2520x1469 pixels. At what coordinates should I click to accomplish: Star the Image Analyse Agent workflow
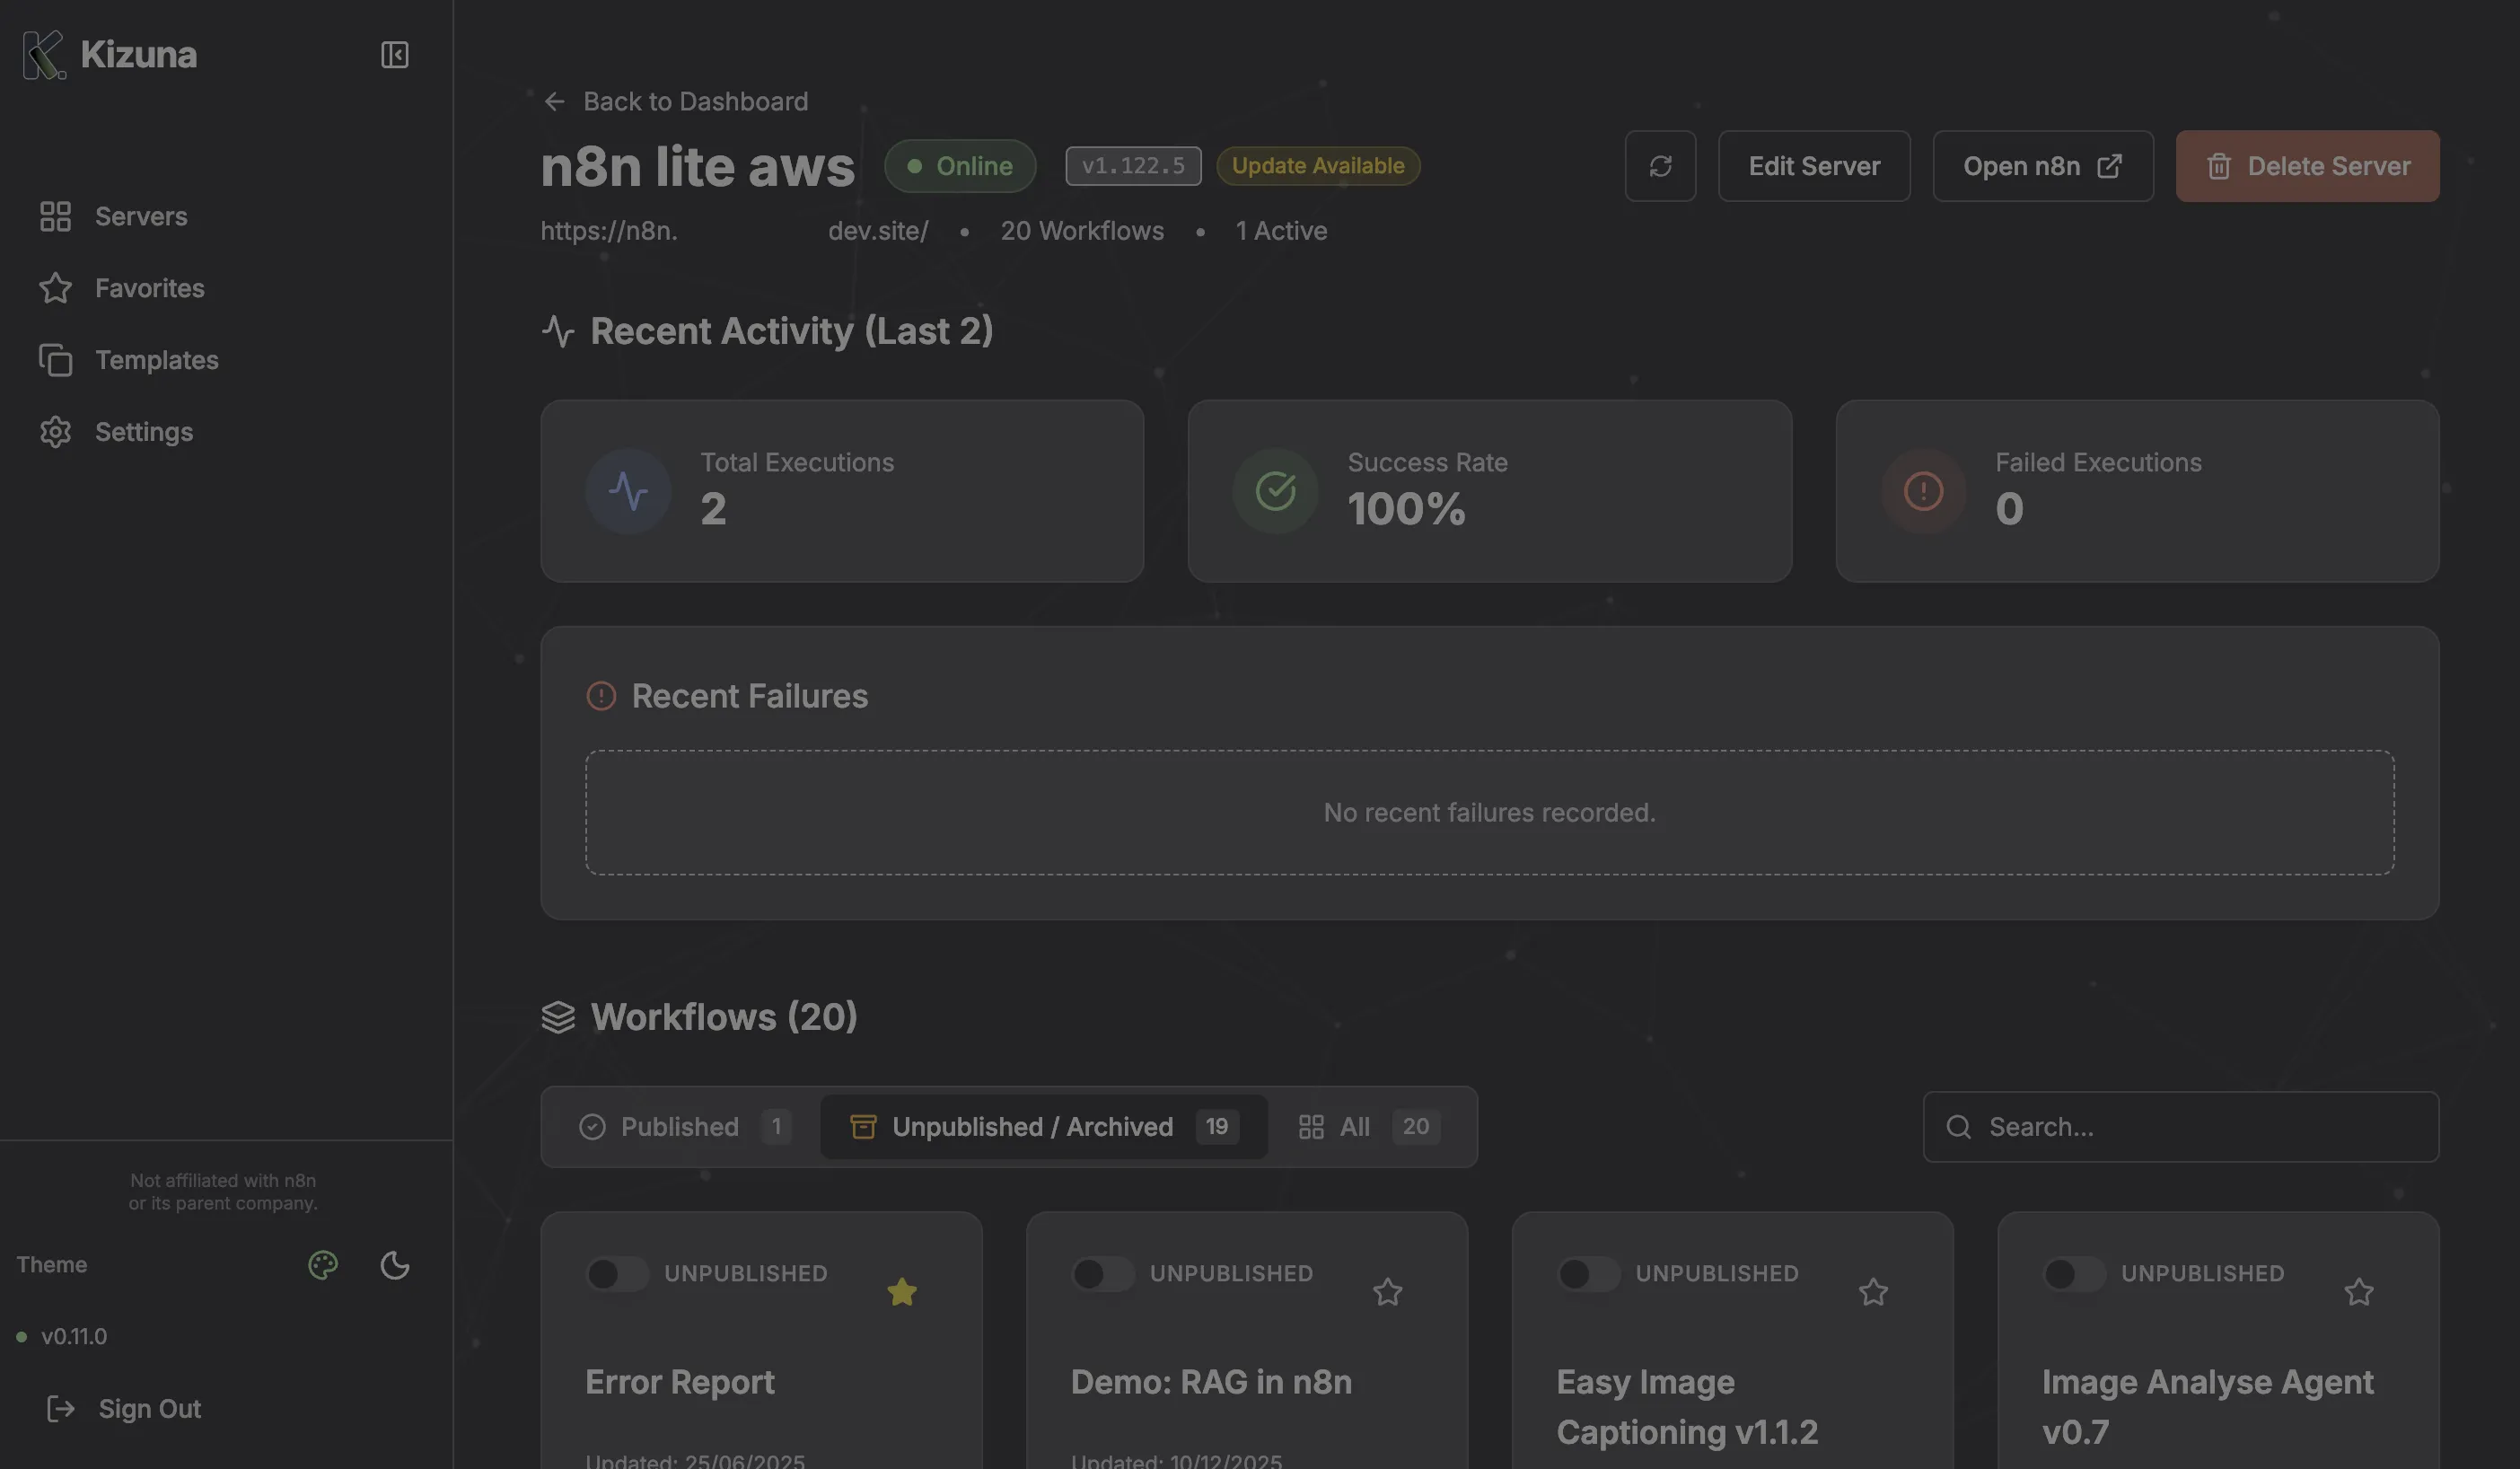click(2358, 1292)
